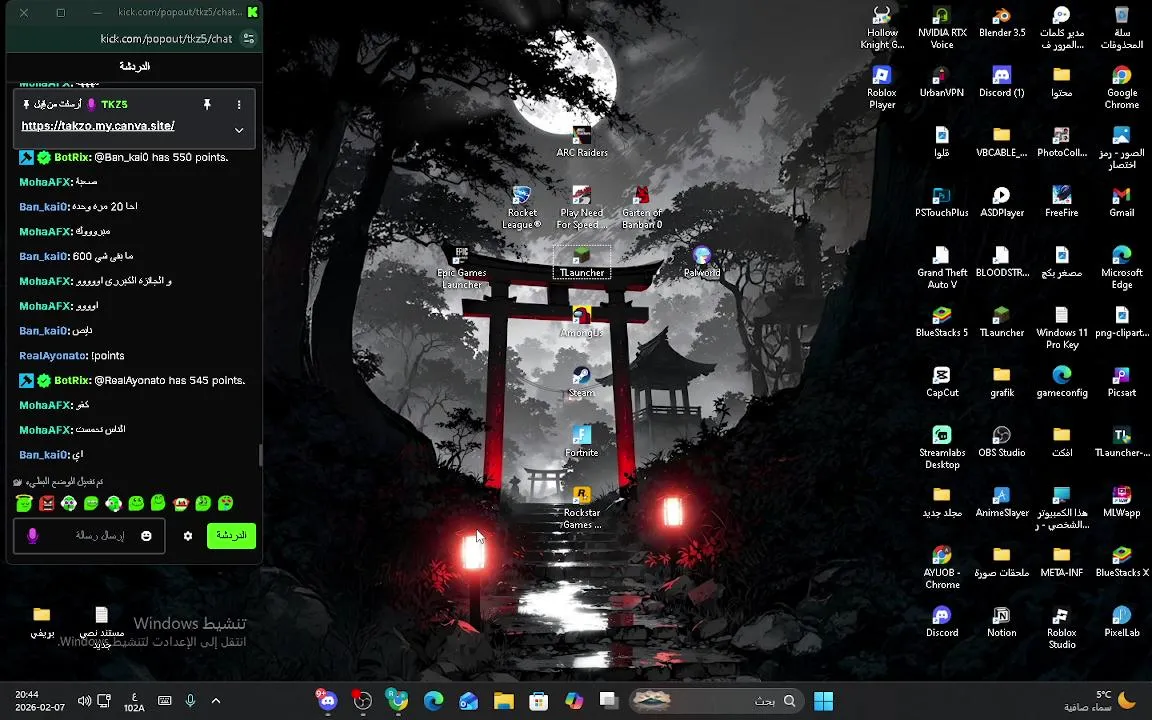Select the BlueStacks 5 desktop icon
The height and width of the screenshot is (720, 1152).
coord(942,322)
